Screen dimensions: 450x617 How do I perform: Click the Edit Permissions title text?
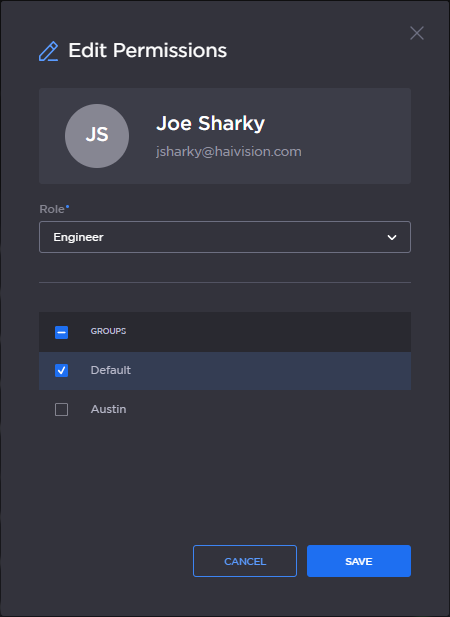pos(148,50)
